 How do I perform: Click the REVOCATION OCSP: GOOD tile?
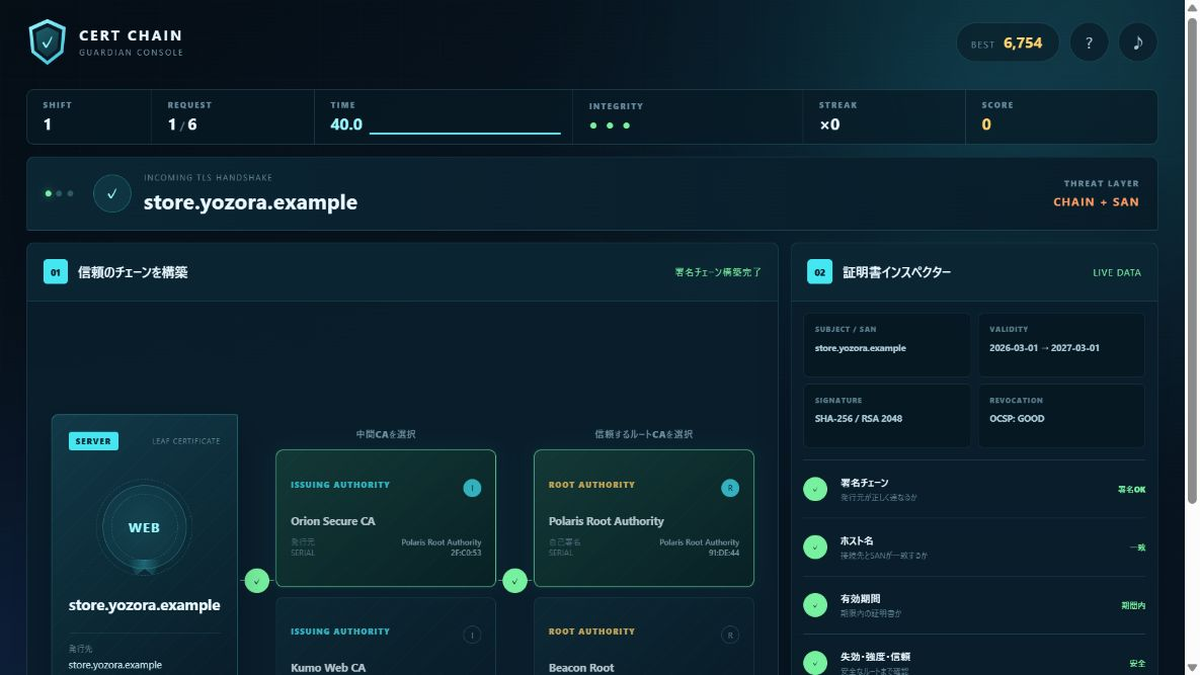click(1061, 415)
